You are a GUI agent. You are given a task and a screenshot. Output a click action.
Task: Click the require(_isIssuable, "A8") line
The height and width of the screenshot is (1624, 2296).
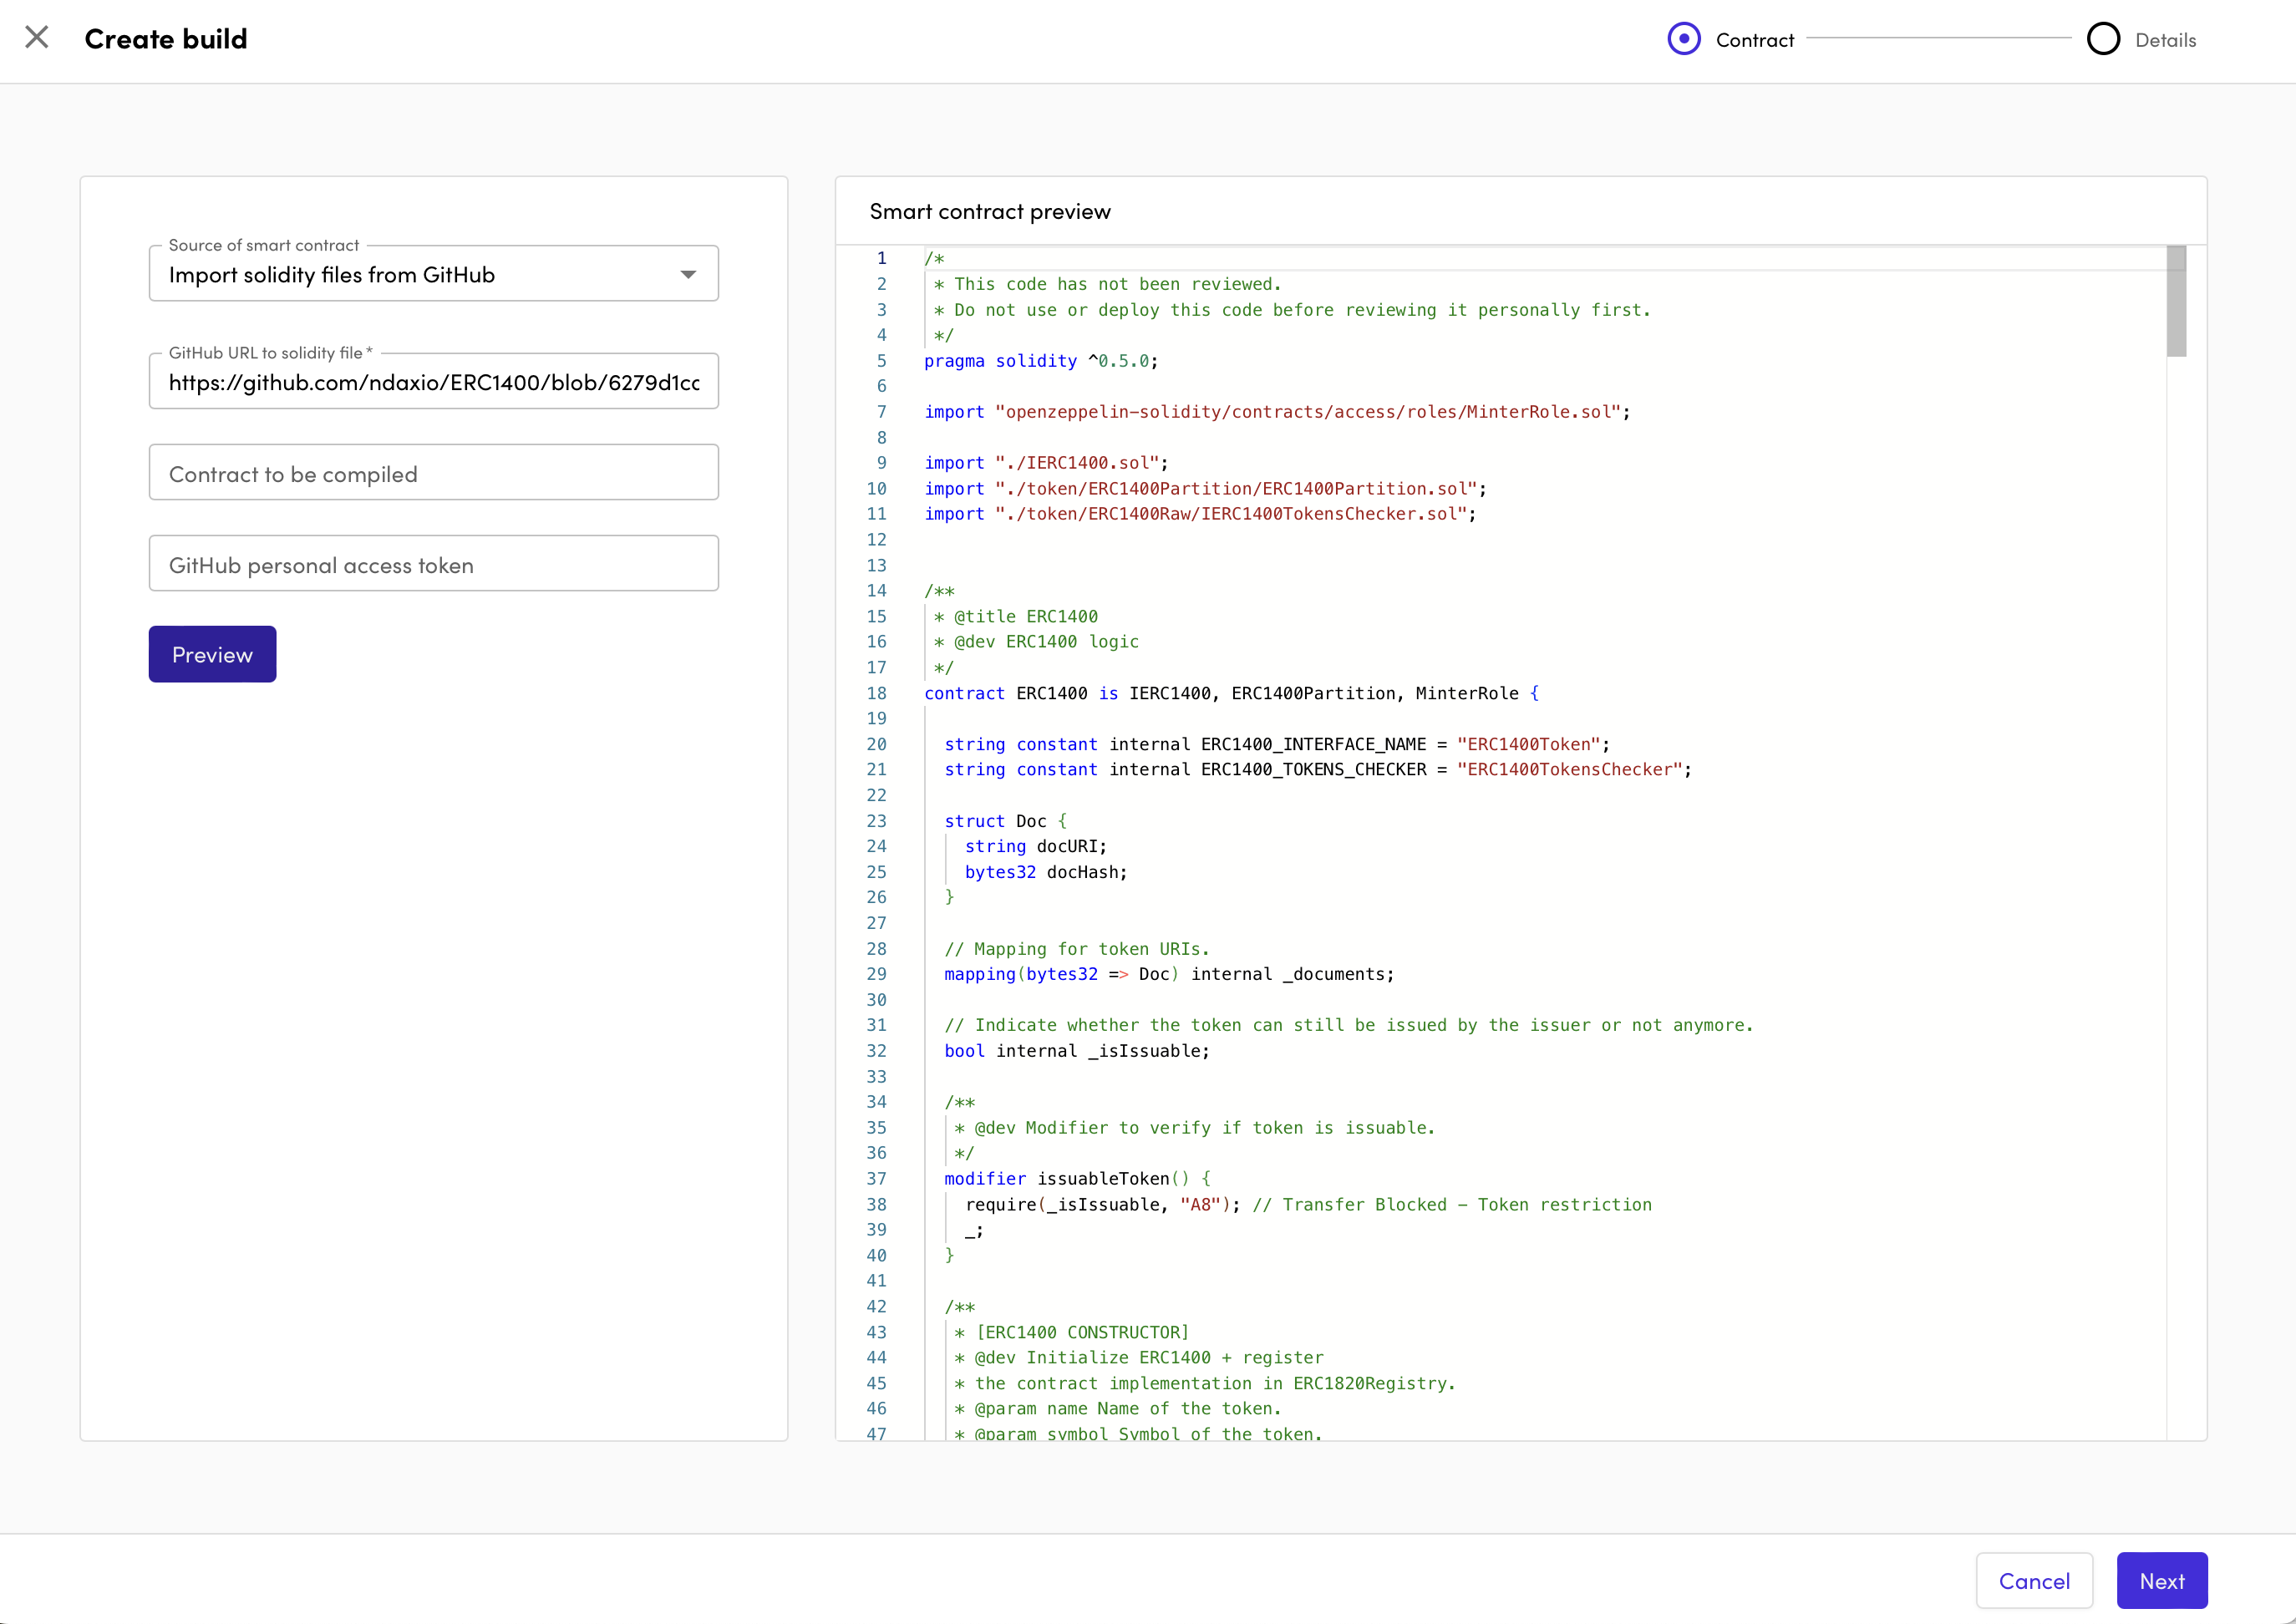(x=1308, y=1205)
